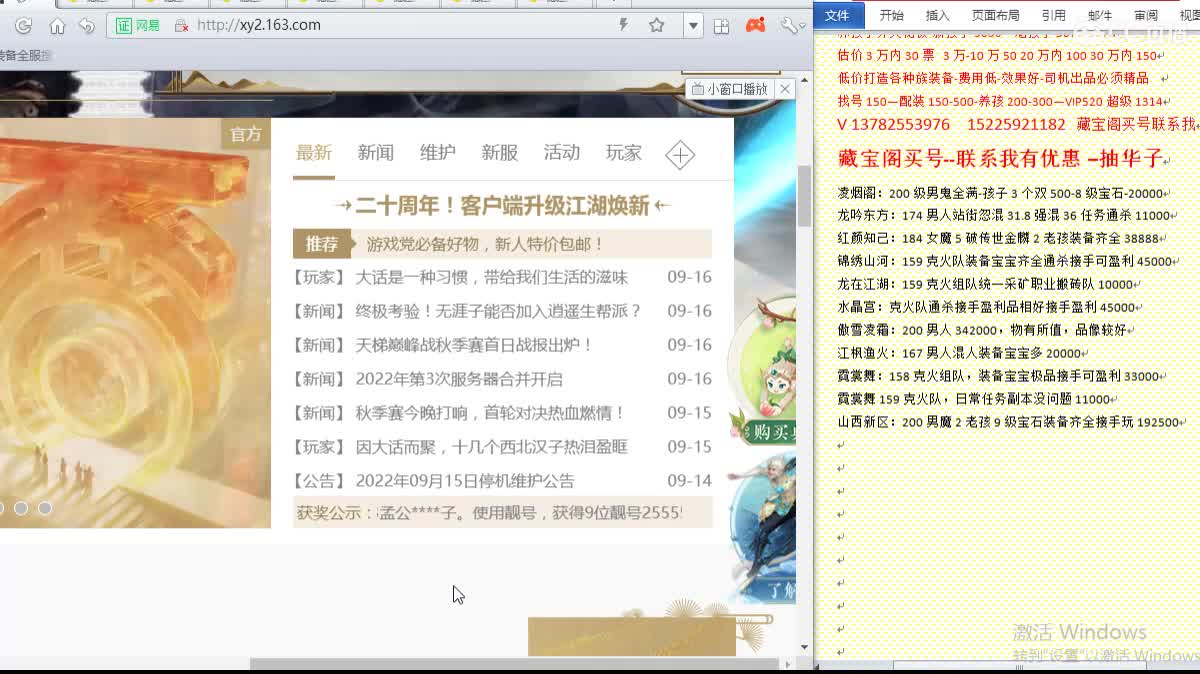Open 2022年第3次服务器合并开启 news link
1200x674 pixels.
tap(459, 379)
